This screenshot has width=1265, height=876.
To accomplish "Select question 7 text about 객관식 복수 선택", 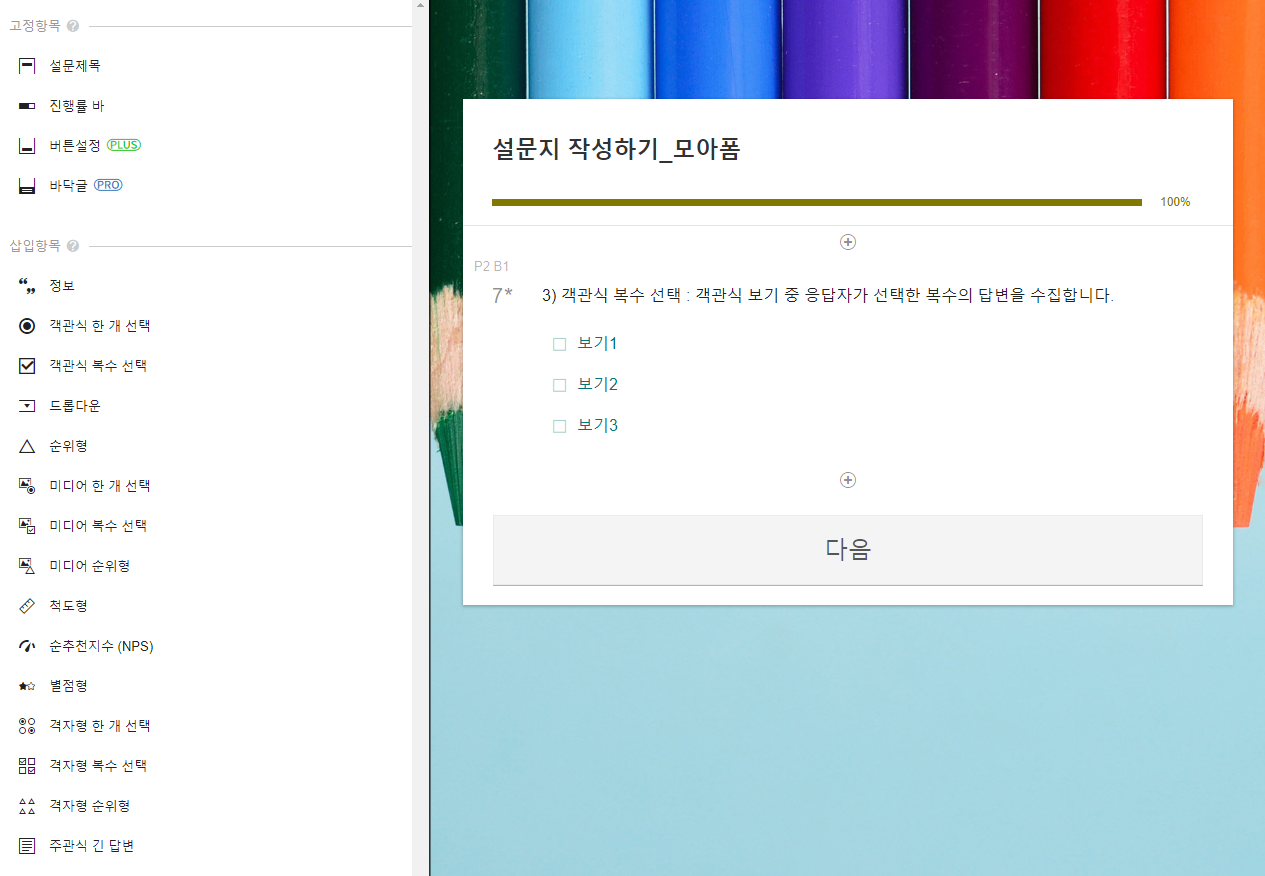I will 828,295.
